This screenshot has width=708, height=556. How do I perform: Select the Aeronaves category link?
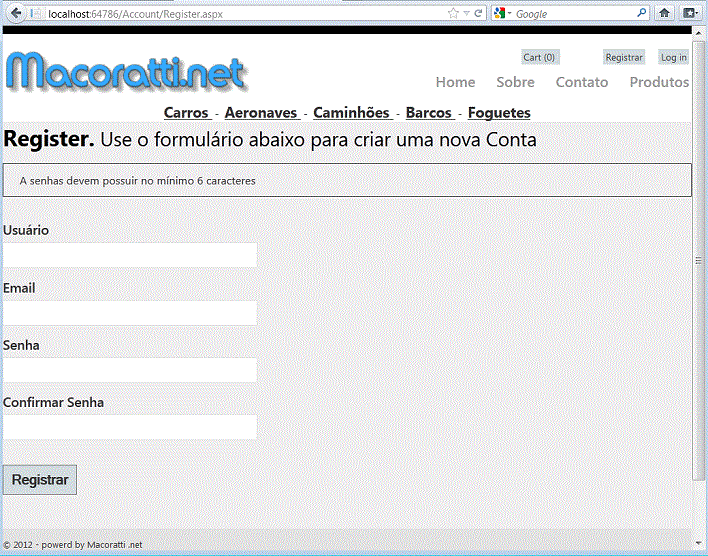coord(261,113)
